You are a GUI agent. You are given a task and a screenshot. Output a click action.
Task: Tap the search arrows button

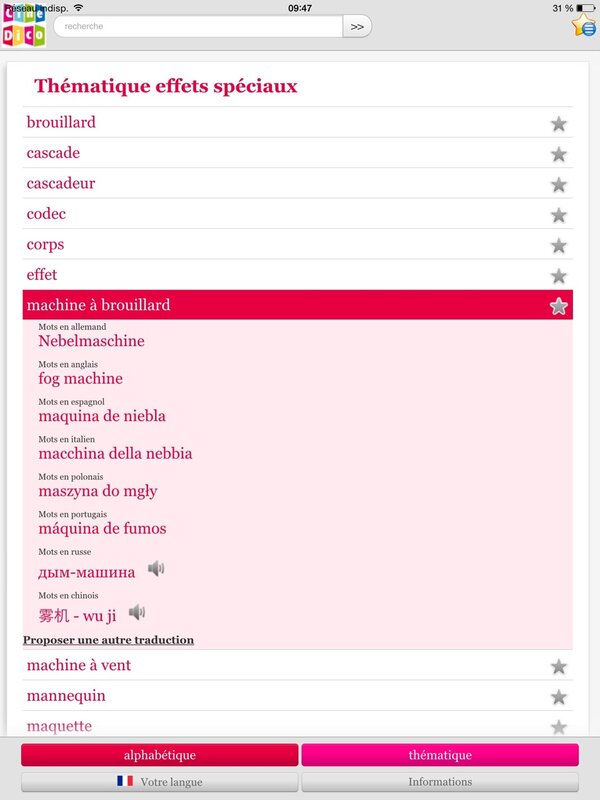point(357,27)
